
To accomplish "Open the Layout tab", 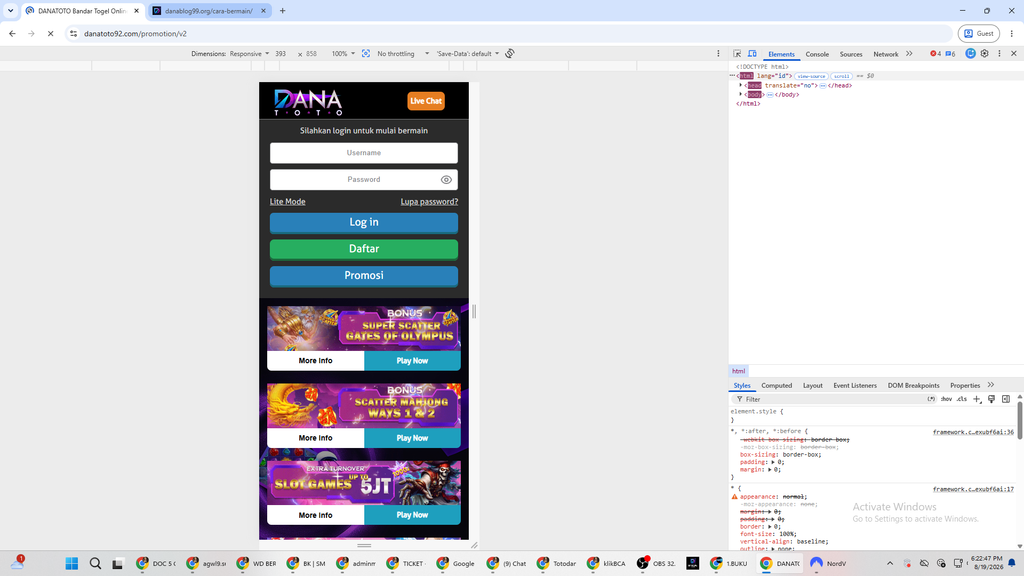I will 812,385.
